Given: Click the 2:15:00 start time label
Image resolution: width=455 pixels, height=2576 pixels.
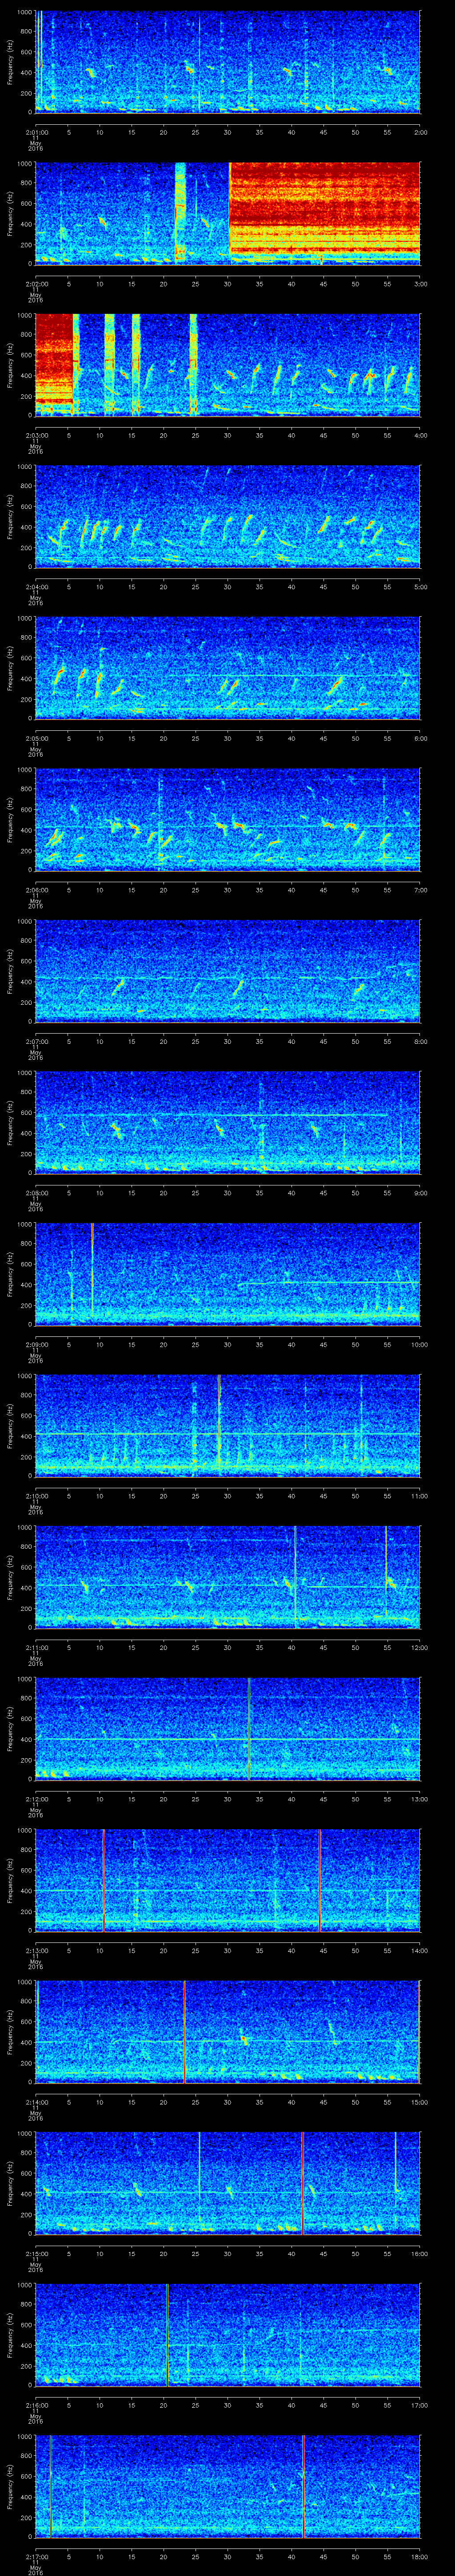Looking at the screenshot, I should [x=36, y=2254].
